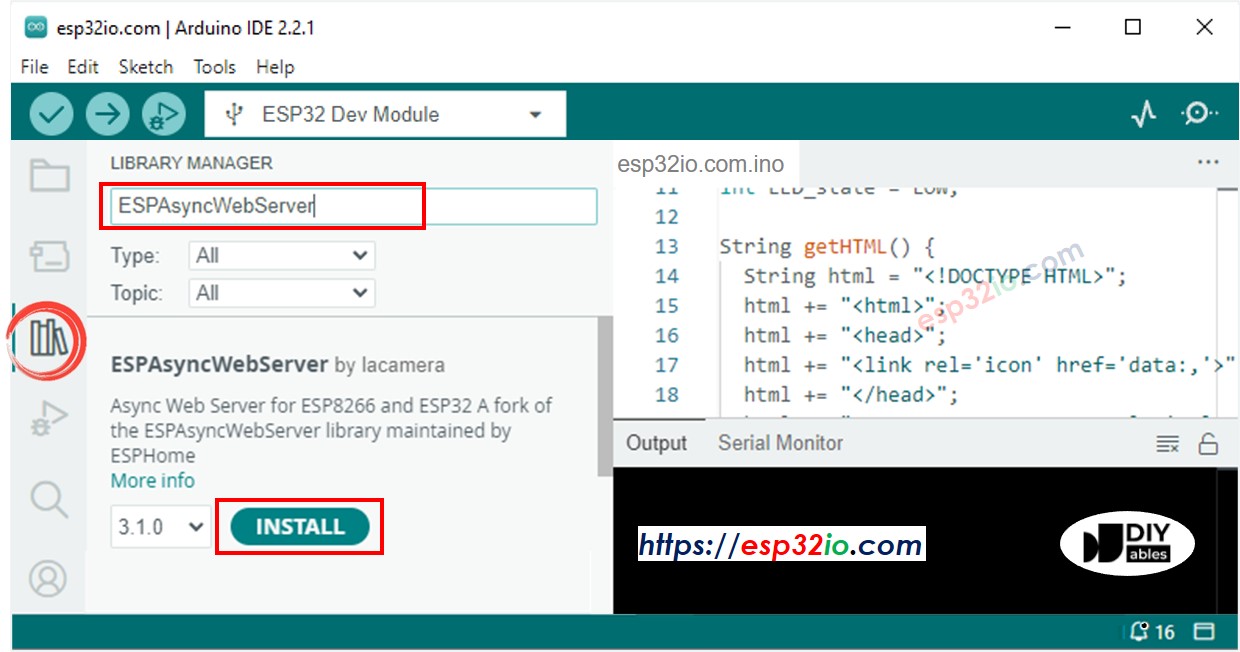Viewport: 1240px width, 652px height.
Task: Open the Topic filter dropdown
Action: [x=281, y=293]
